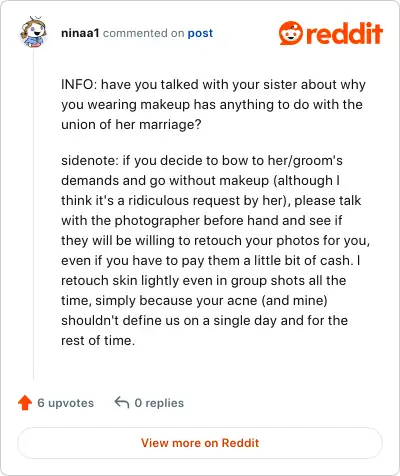This screenshot has height=476, width=400.
Task: Click the vertical comment thread line
Action: pyautogui.click(x=33, y=215)
